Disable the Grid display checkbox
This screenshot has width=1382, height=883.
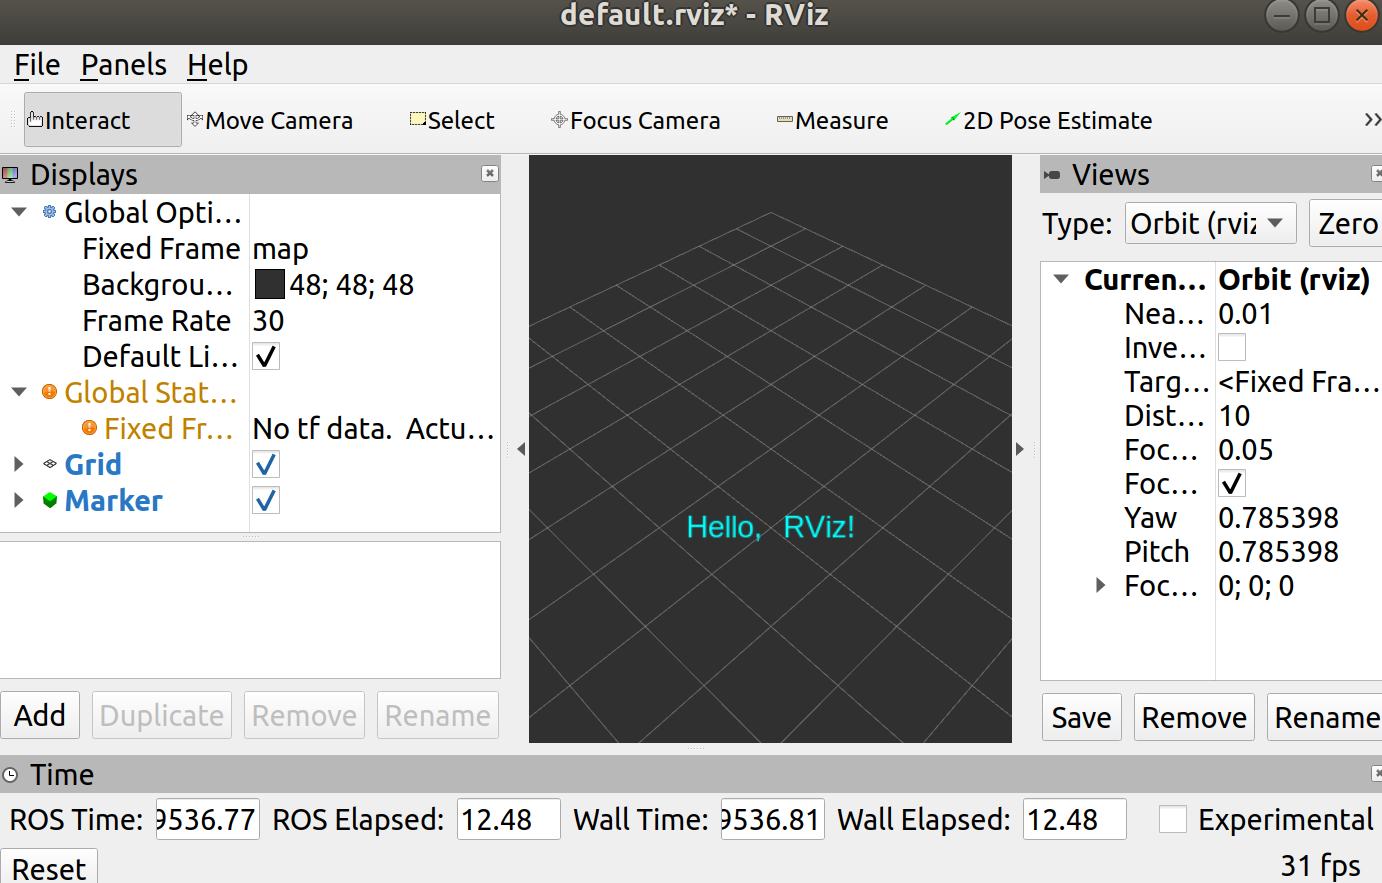[266, 465]
